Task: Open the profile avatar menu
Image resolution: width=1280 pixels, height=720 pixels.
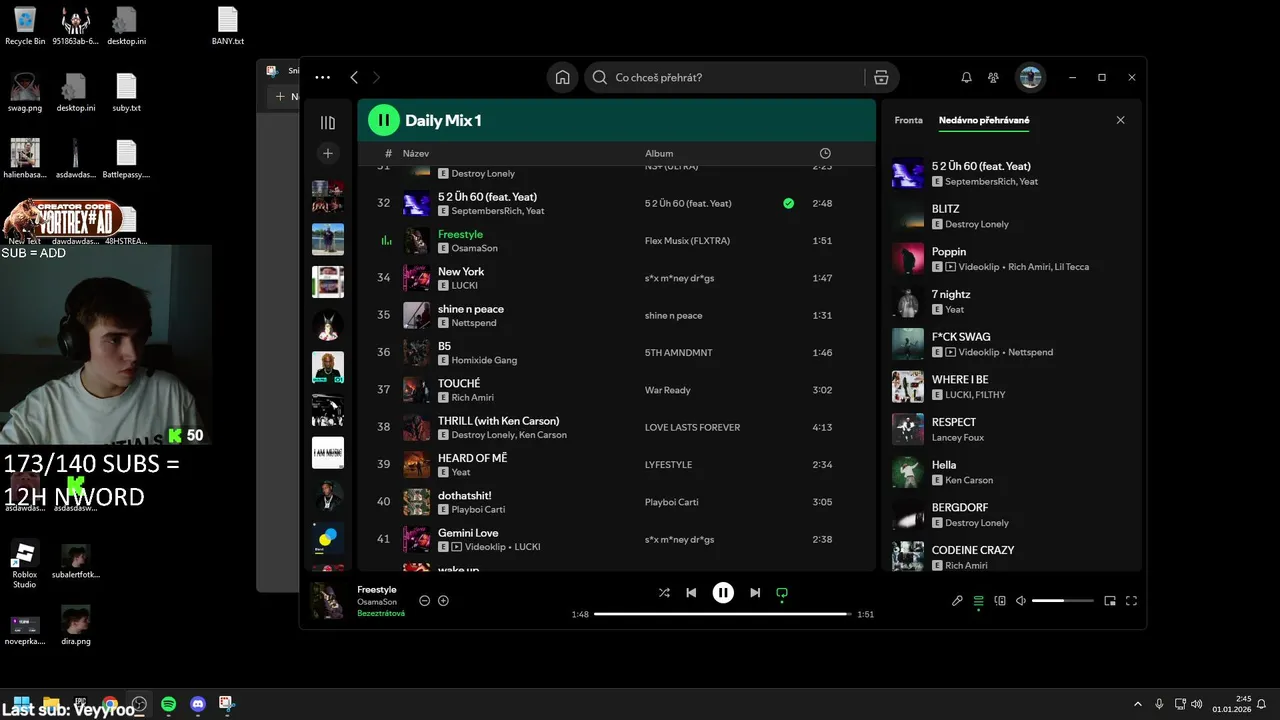Action: [1030, 77]
